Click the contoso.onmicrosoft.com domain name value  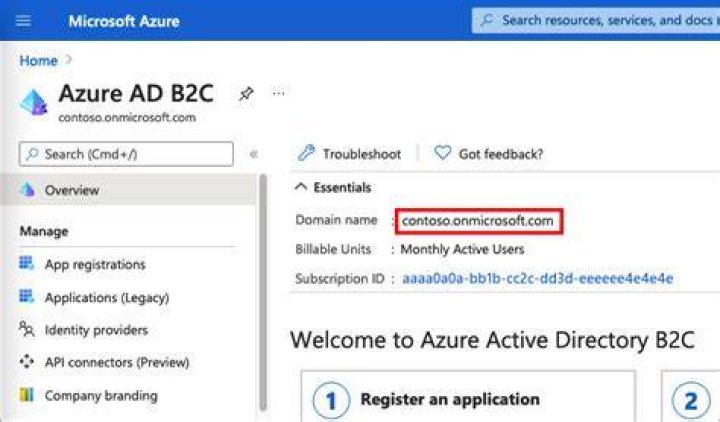[x=478, y=221]
